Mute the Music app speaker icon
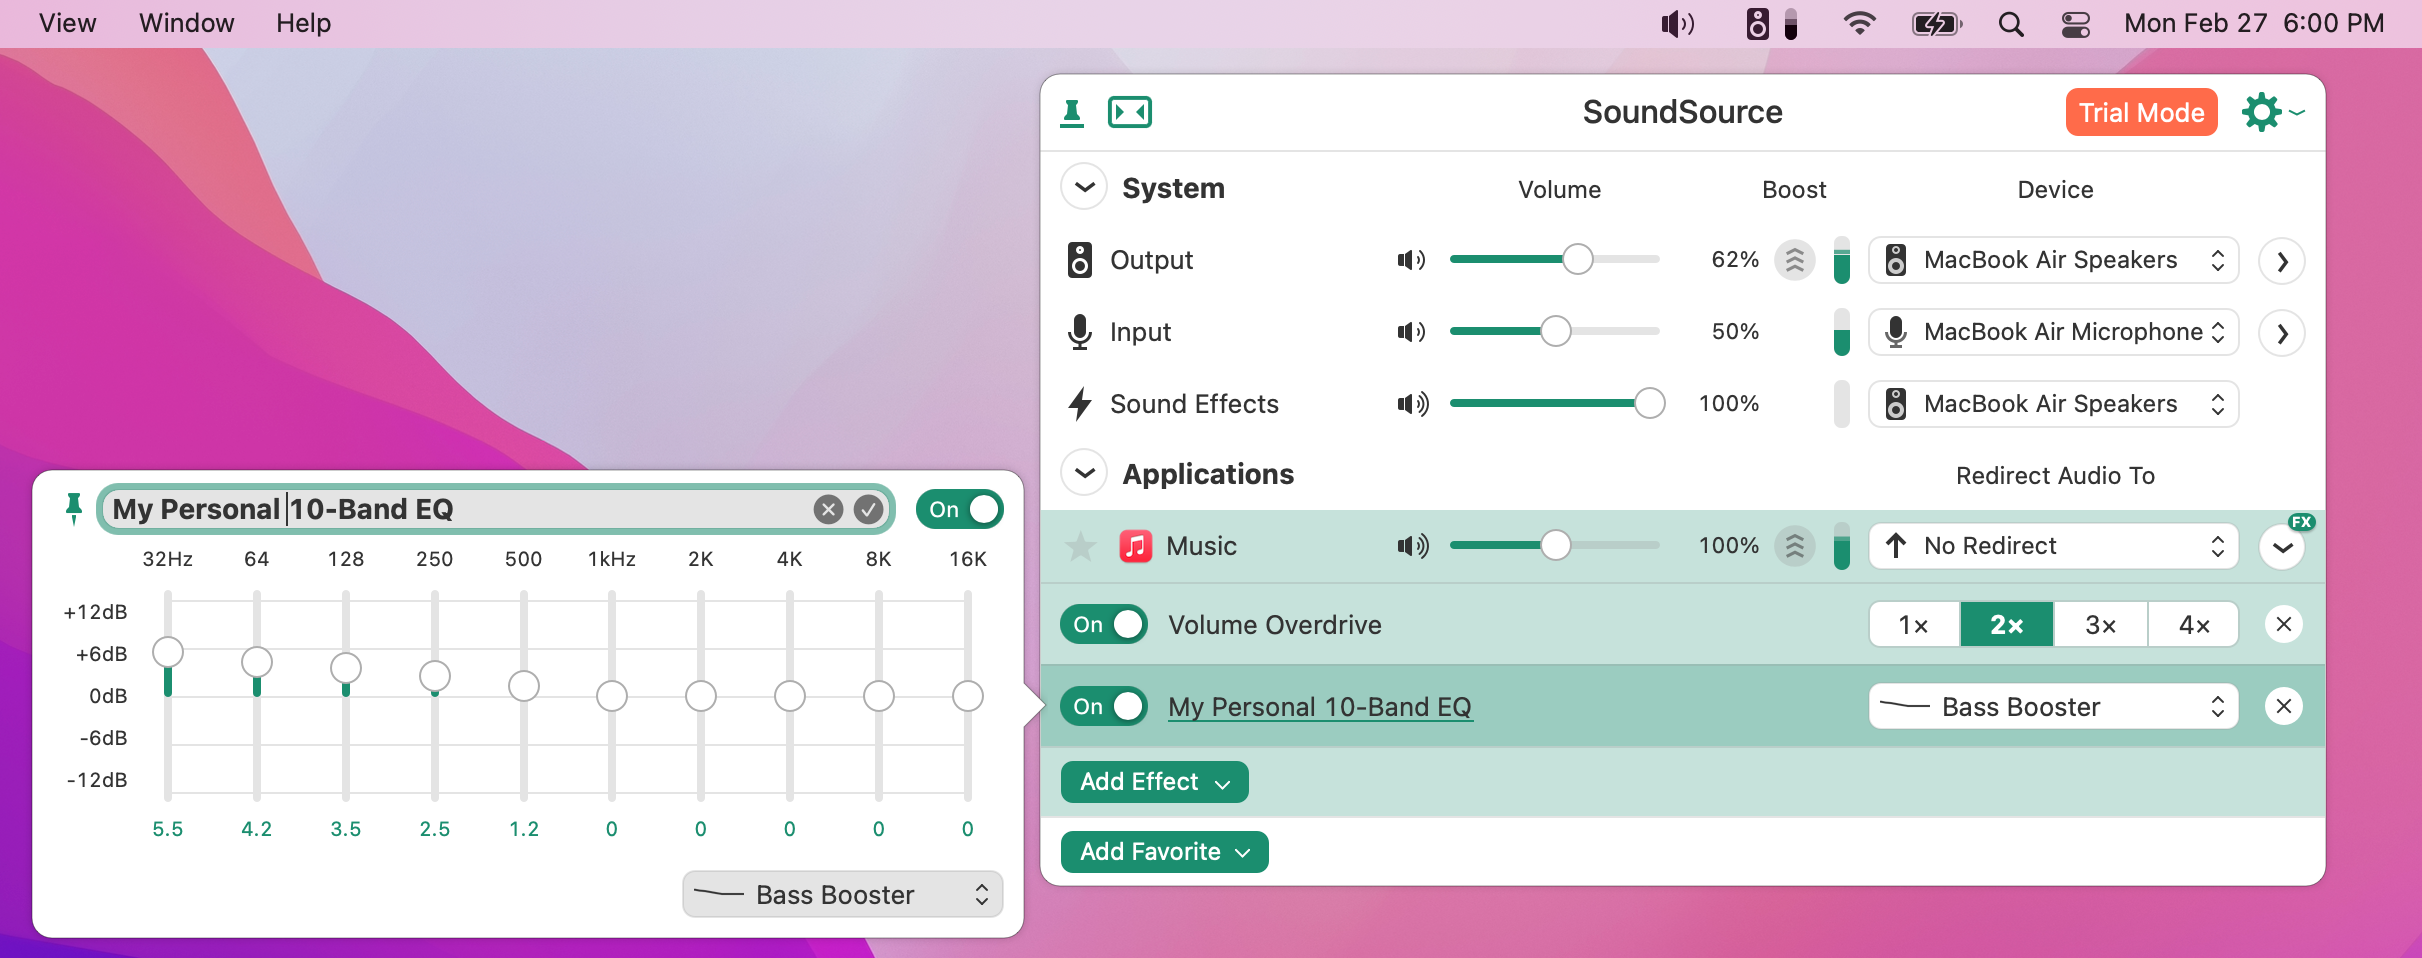This screenshot has width=2422, height=958. coord(1412,546)
